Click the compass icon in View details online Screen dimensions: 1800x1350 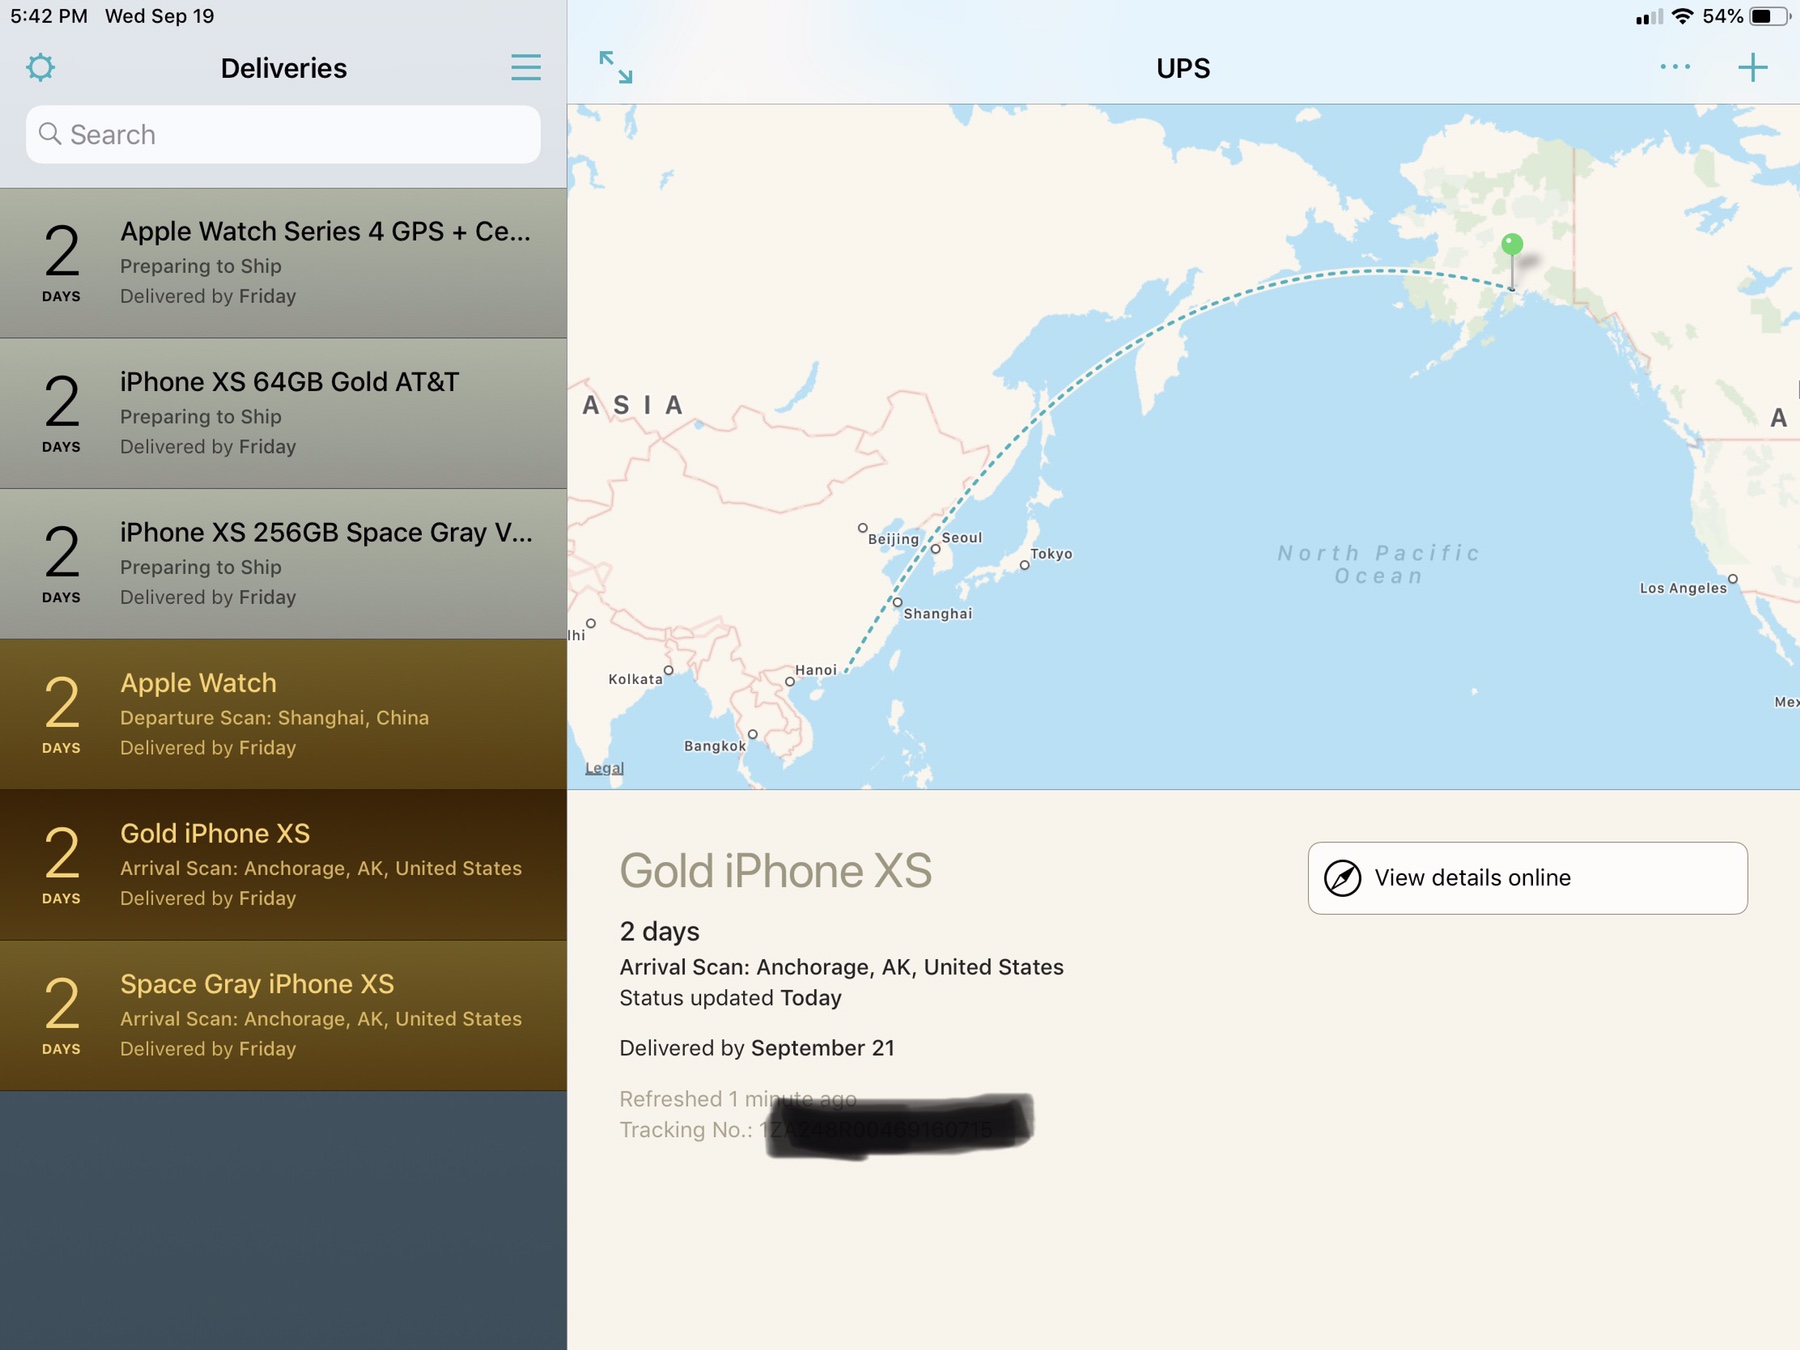coord(1343,878)
